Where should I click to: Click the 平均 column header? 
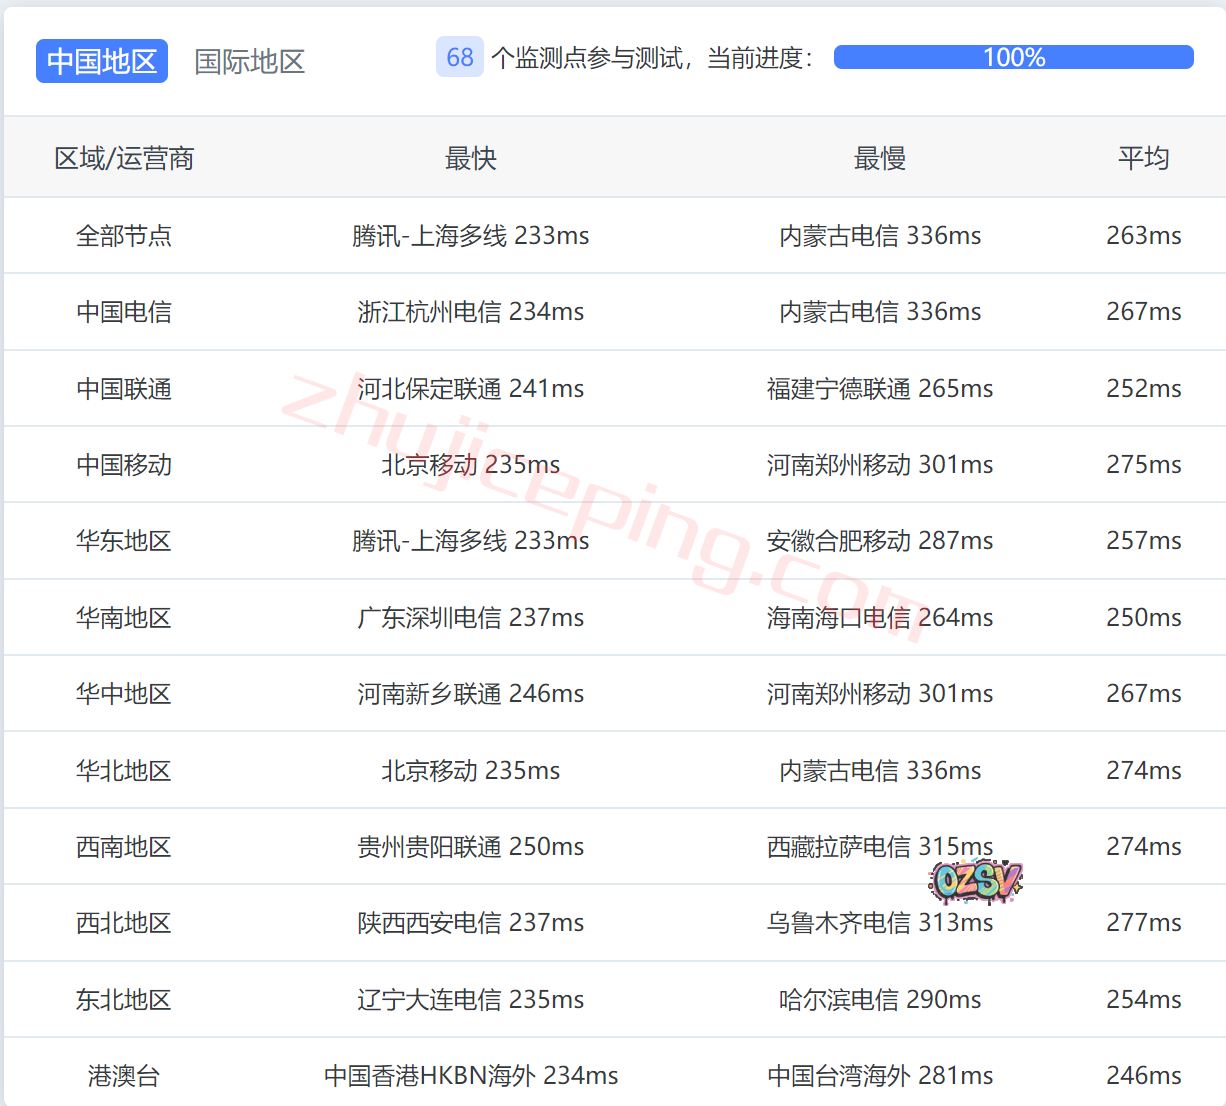[x=1143, y=158]
